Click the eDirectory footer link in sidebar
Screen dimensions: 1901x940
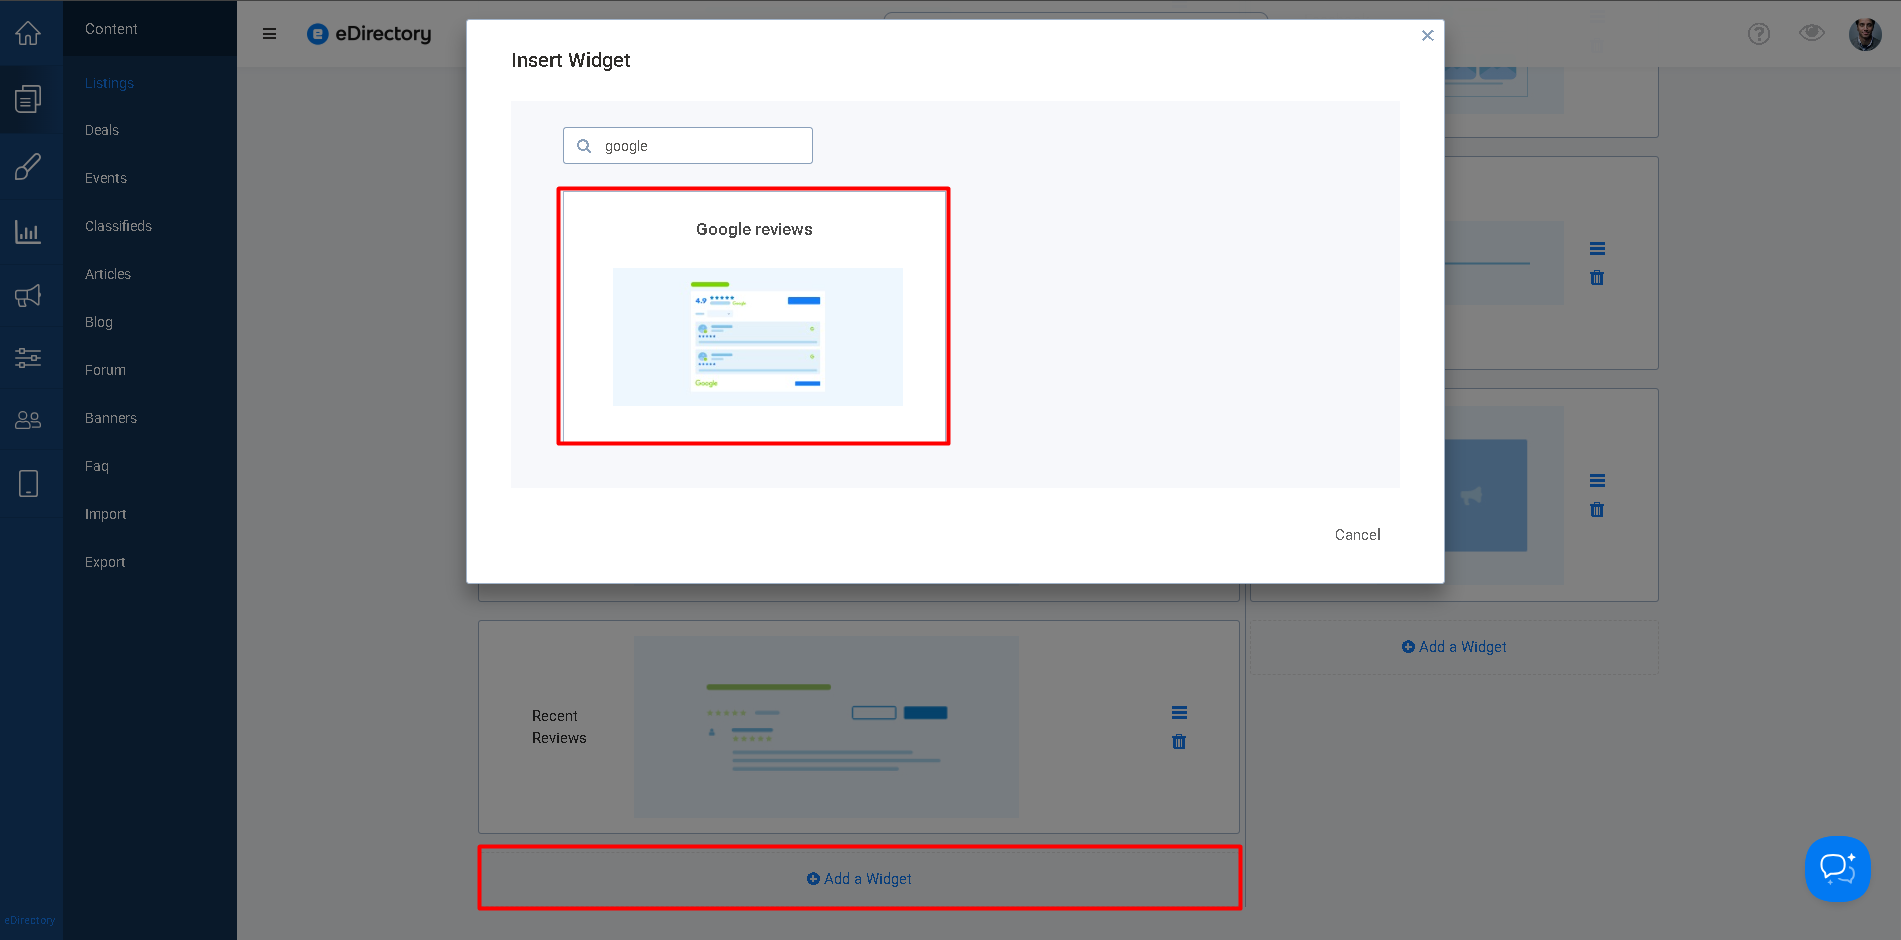tap(30, 920)
